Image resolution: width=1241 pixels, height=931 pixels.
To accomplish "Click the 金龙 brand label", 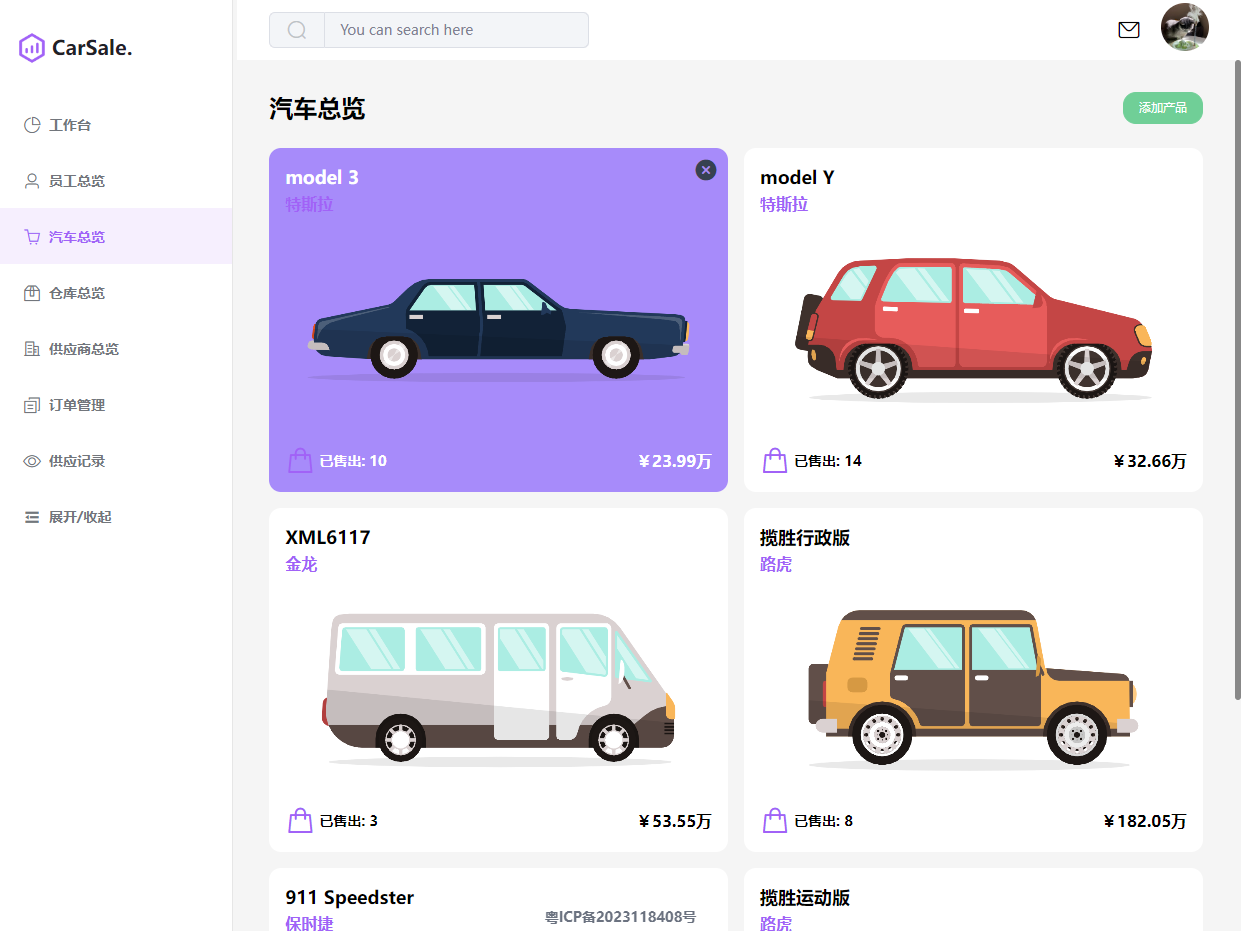I will point(301,565).
